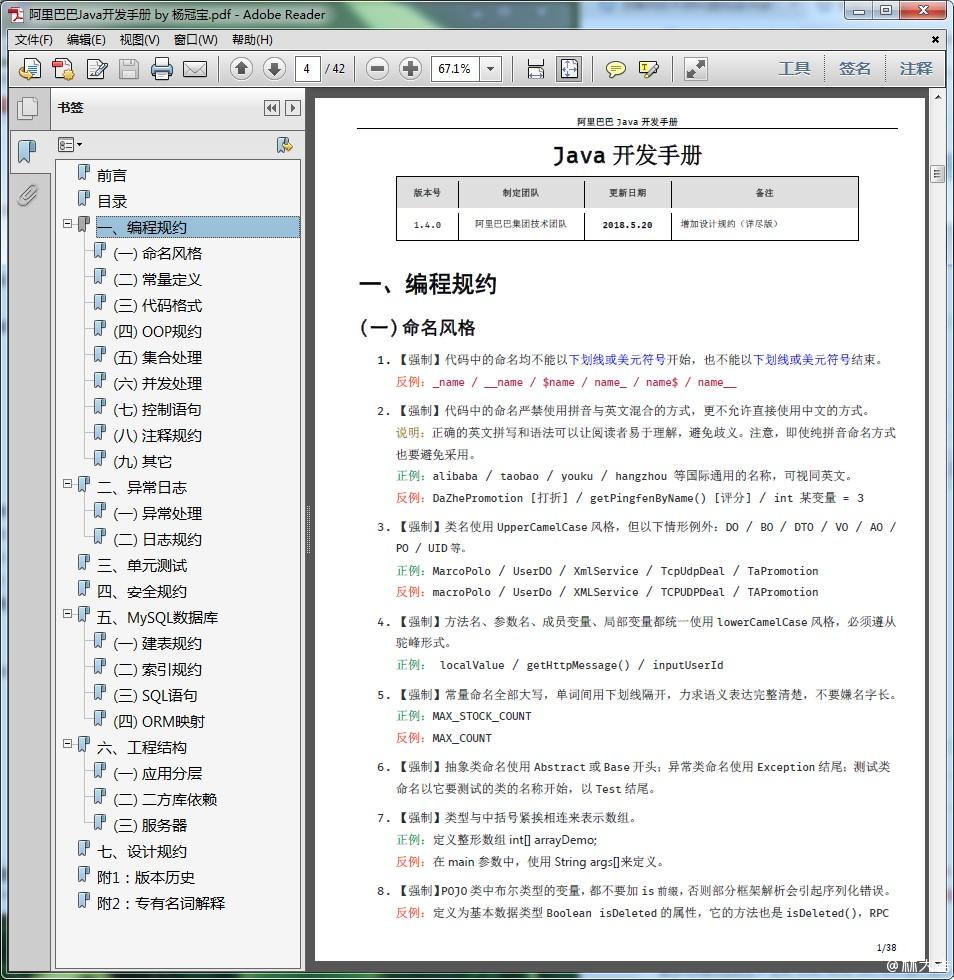
Task: Select the 附2：专有名词解释 bookmark
Action: (161, 903)
